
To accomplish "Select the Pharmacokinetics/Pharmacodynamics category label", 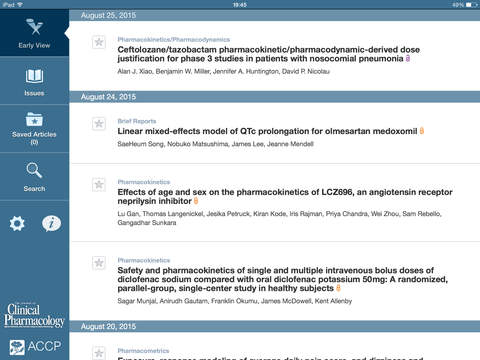I will [x=174, y=39].
